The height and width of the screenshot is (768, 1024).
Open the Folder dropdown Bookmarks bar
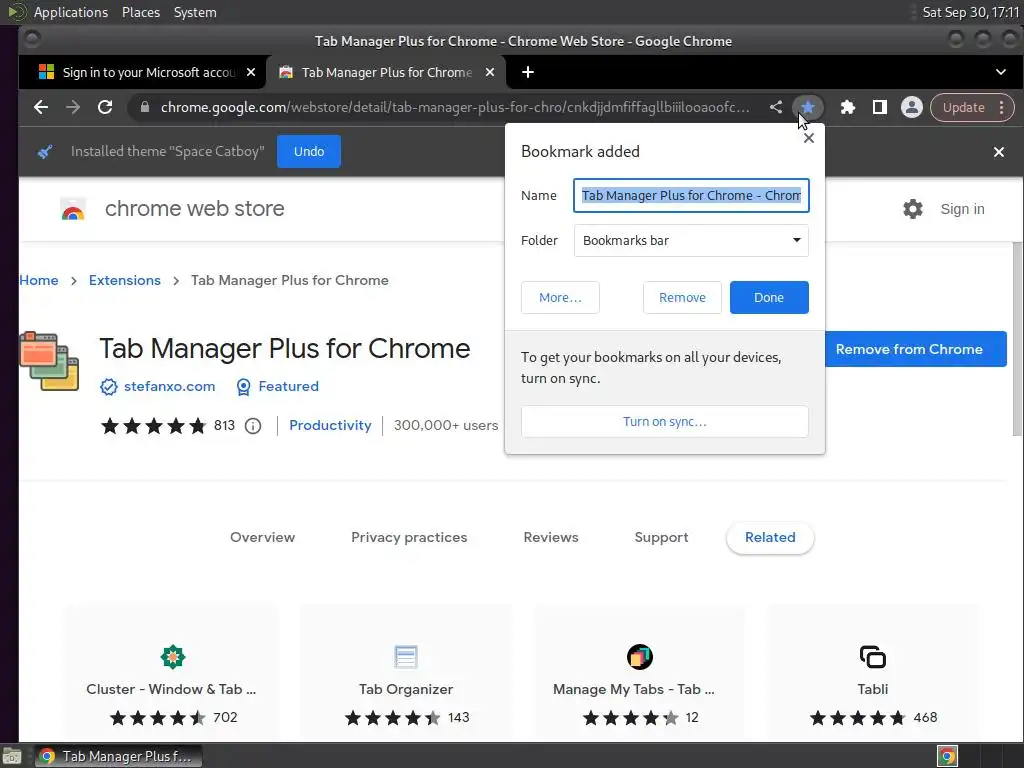[691, 240]
